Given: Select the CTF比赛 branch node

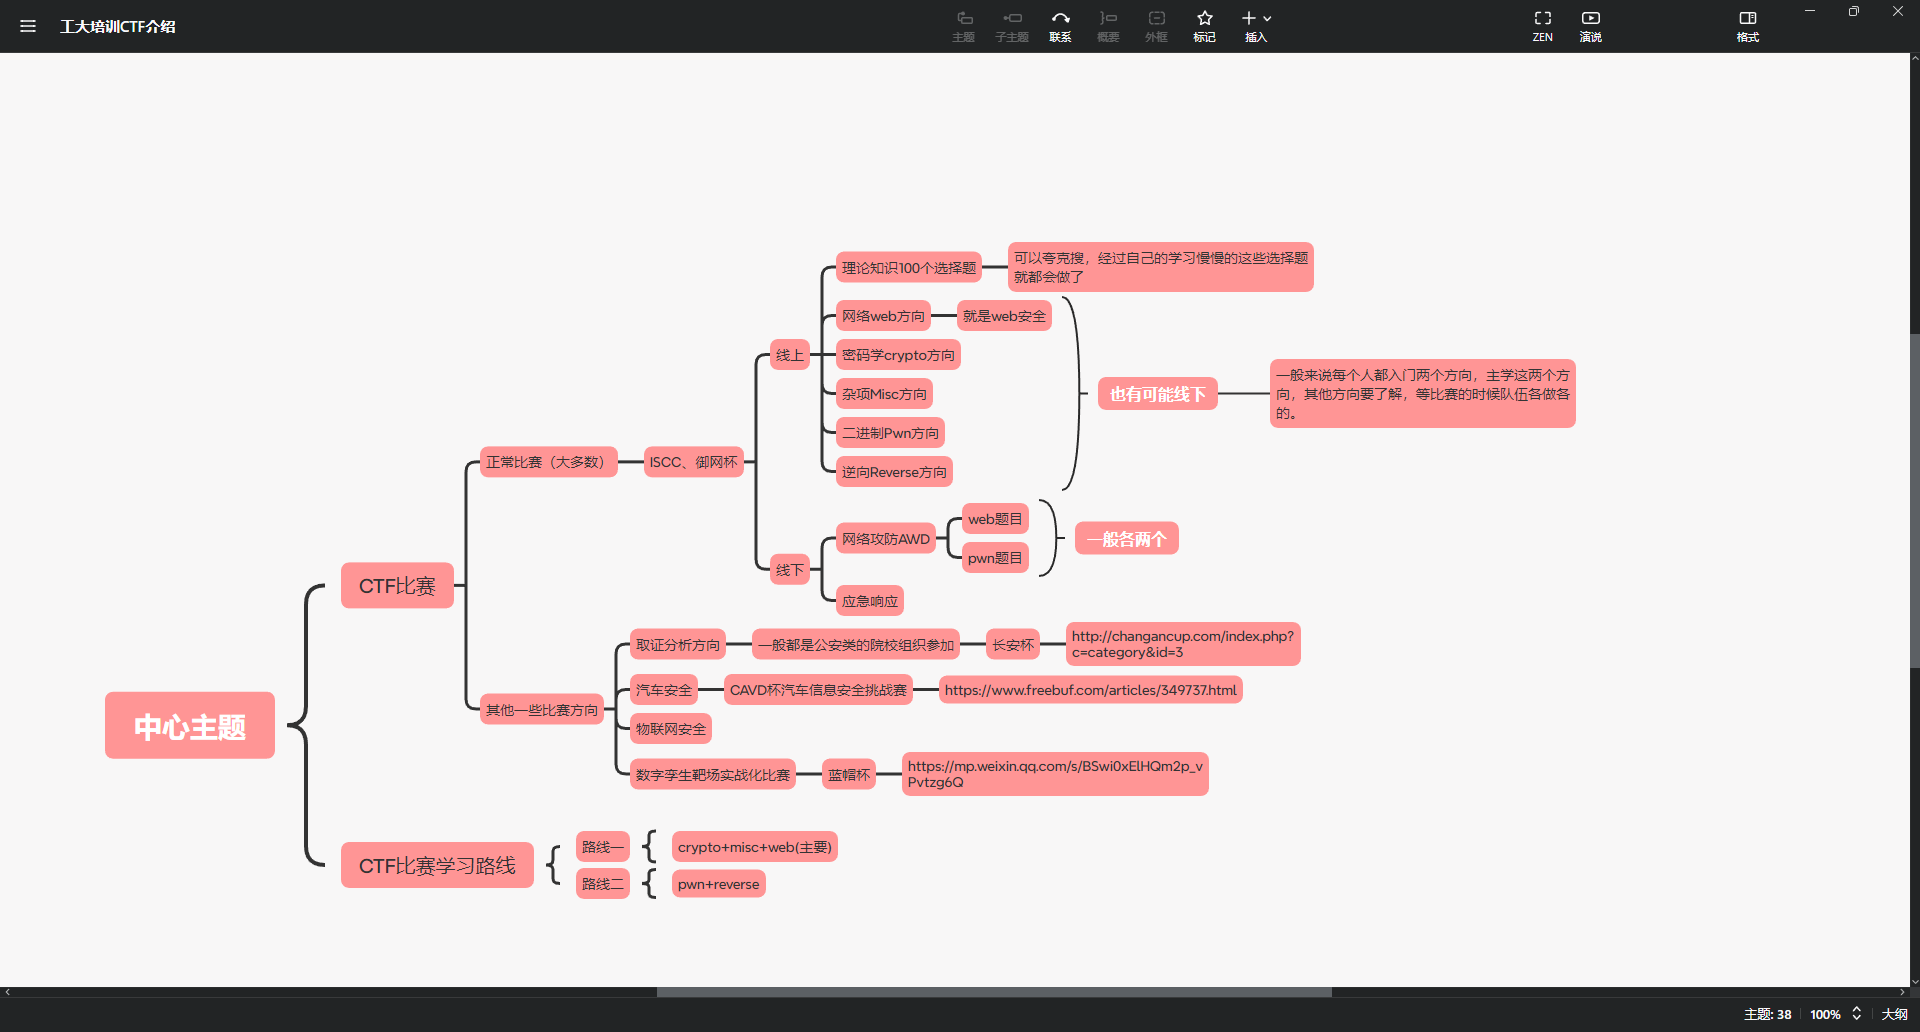Looking at the screenshot, I should point(397,586).
